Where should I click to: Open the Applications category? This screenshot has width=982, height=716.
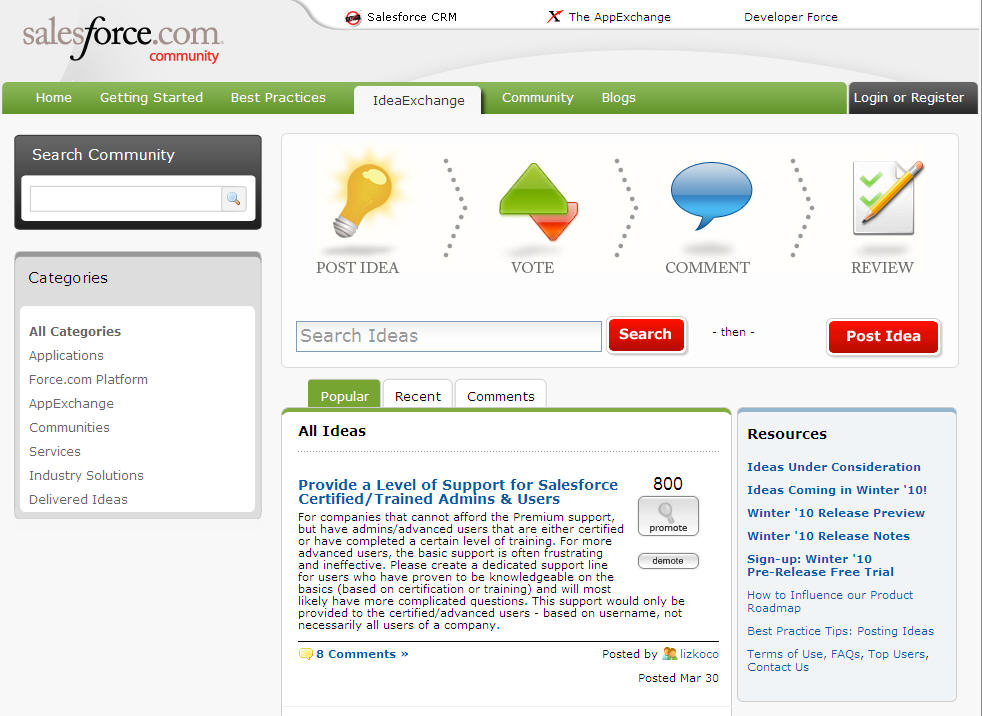pos(66,355)
